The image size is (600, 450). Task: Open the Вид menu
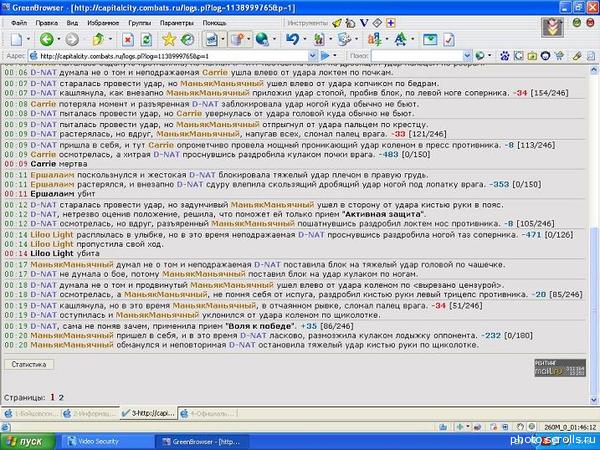[72, 23]
